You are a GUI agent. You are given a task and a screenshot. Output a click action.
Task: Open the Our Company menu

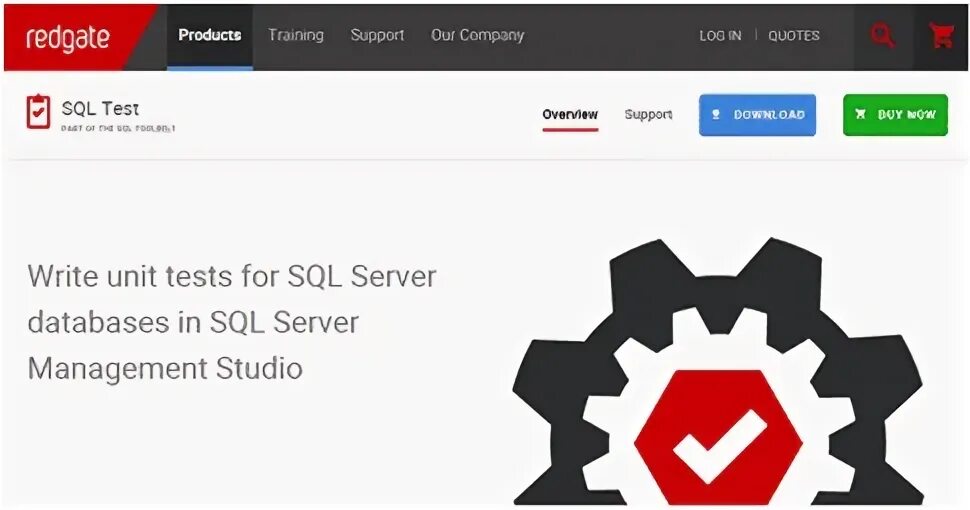(x=478, y=35)
